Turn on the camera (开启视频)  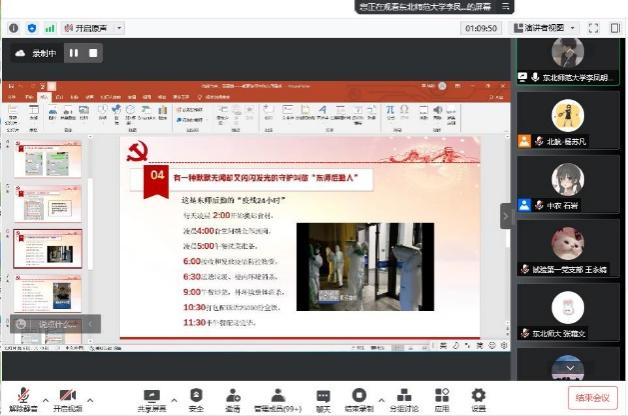67,397
